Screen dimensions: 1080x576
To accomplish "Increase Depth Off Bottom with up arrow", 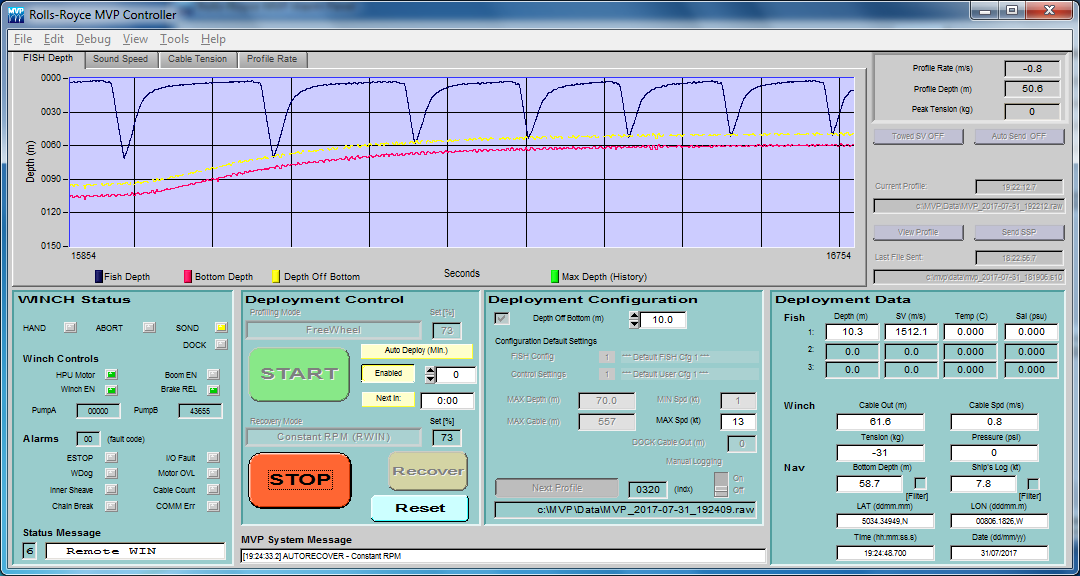I will click(x=634, y=316).
